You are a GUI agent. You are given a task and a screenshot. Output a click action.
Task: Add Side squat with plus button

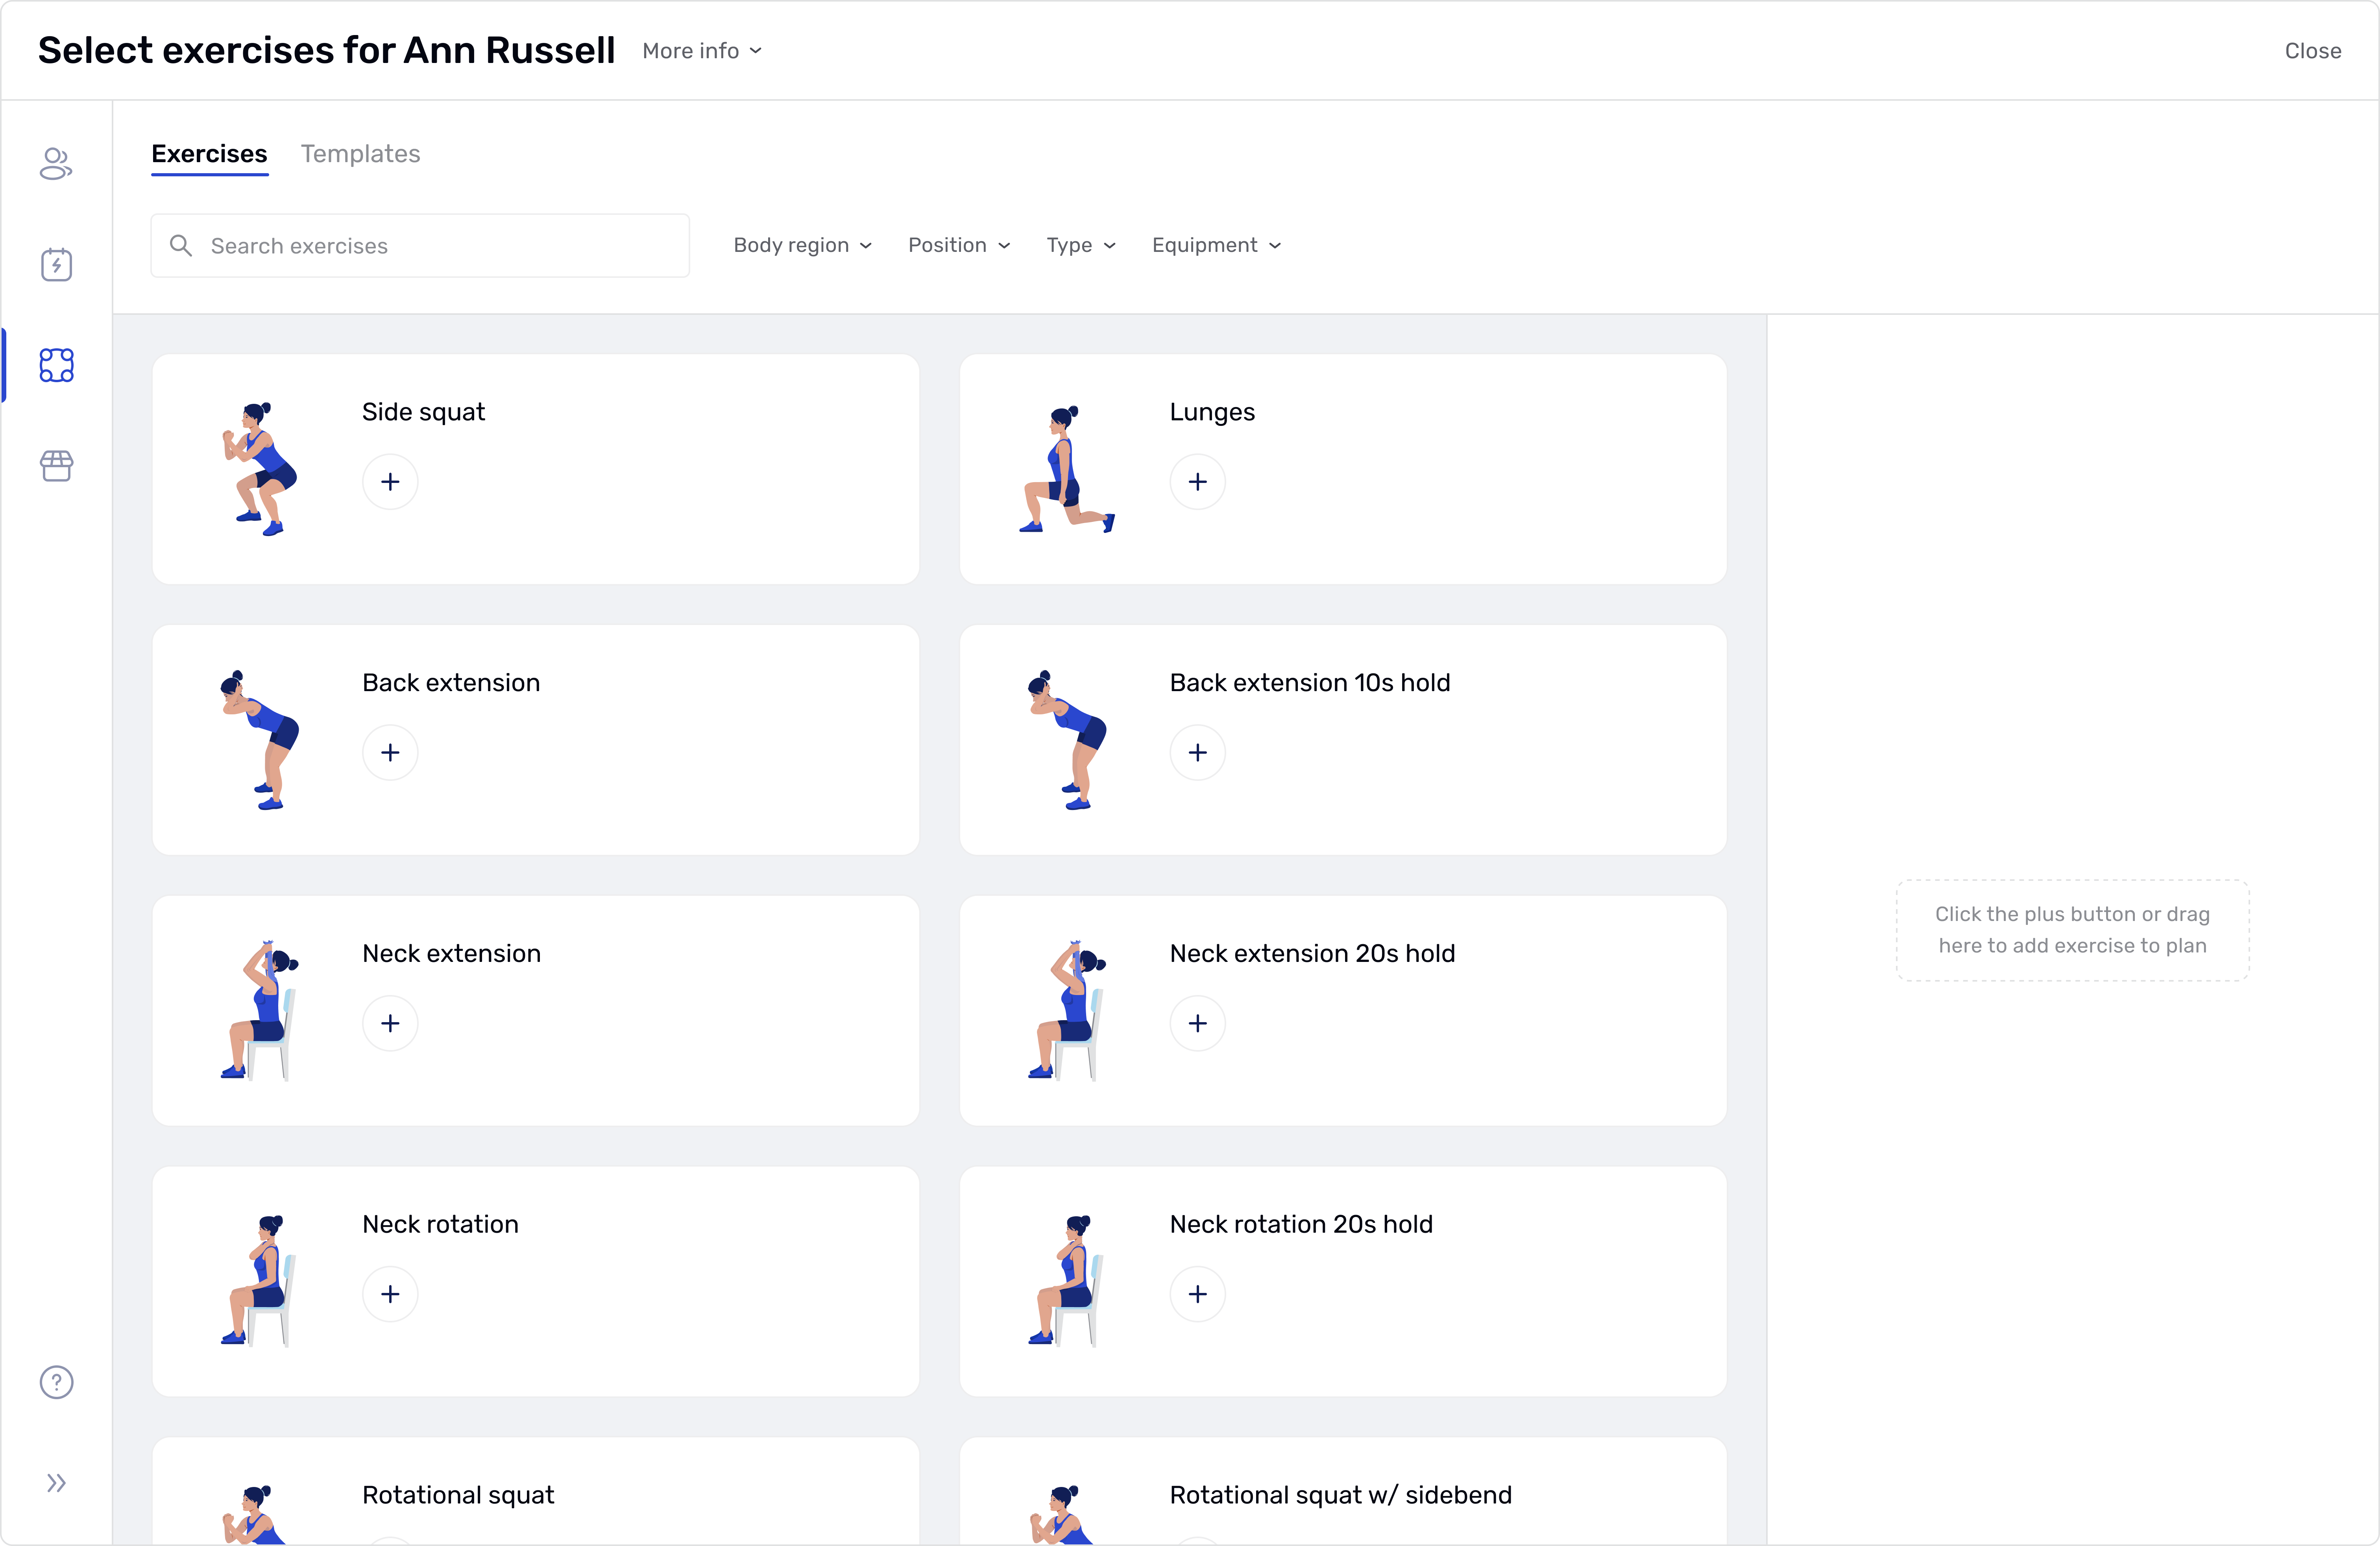click(390, 482)
